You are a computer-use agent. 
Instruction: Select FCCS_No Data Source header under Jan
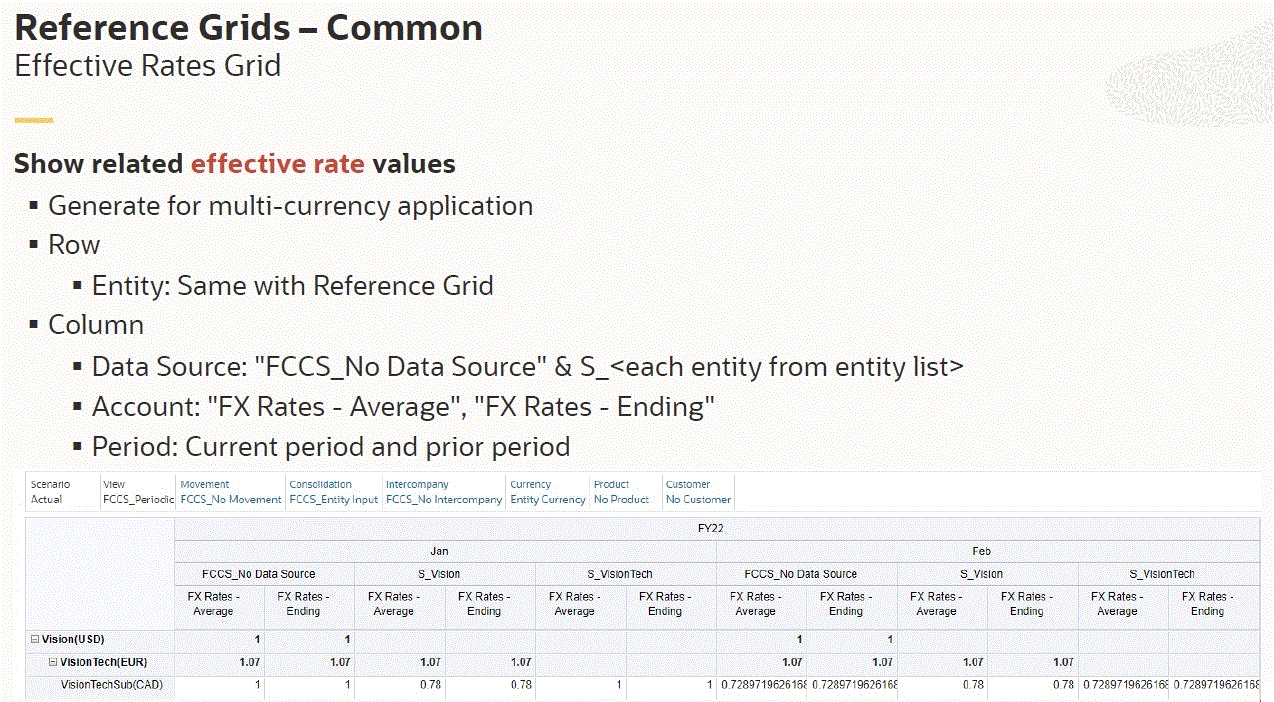point(264,574)
